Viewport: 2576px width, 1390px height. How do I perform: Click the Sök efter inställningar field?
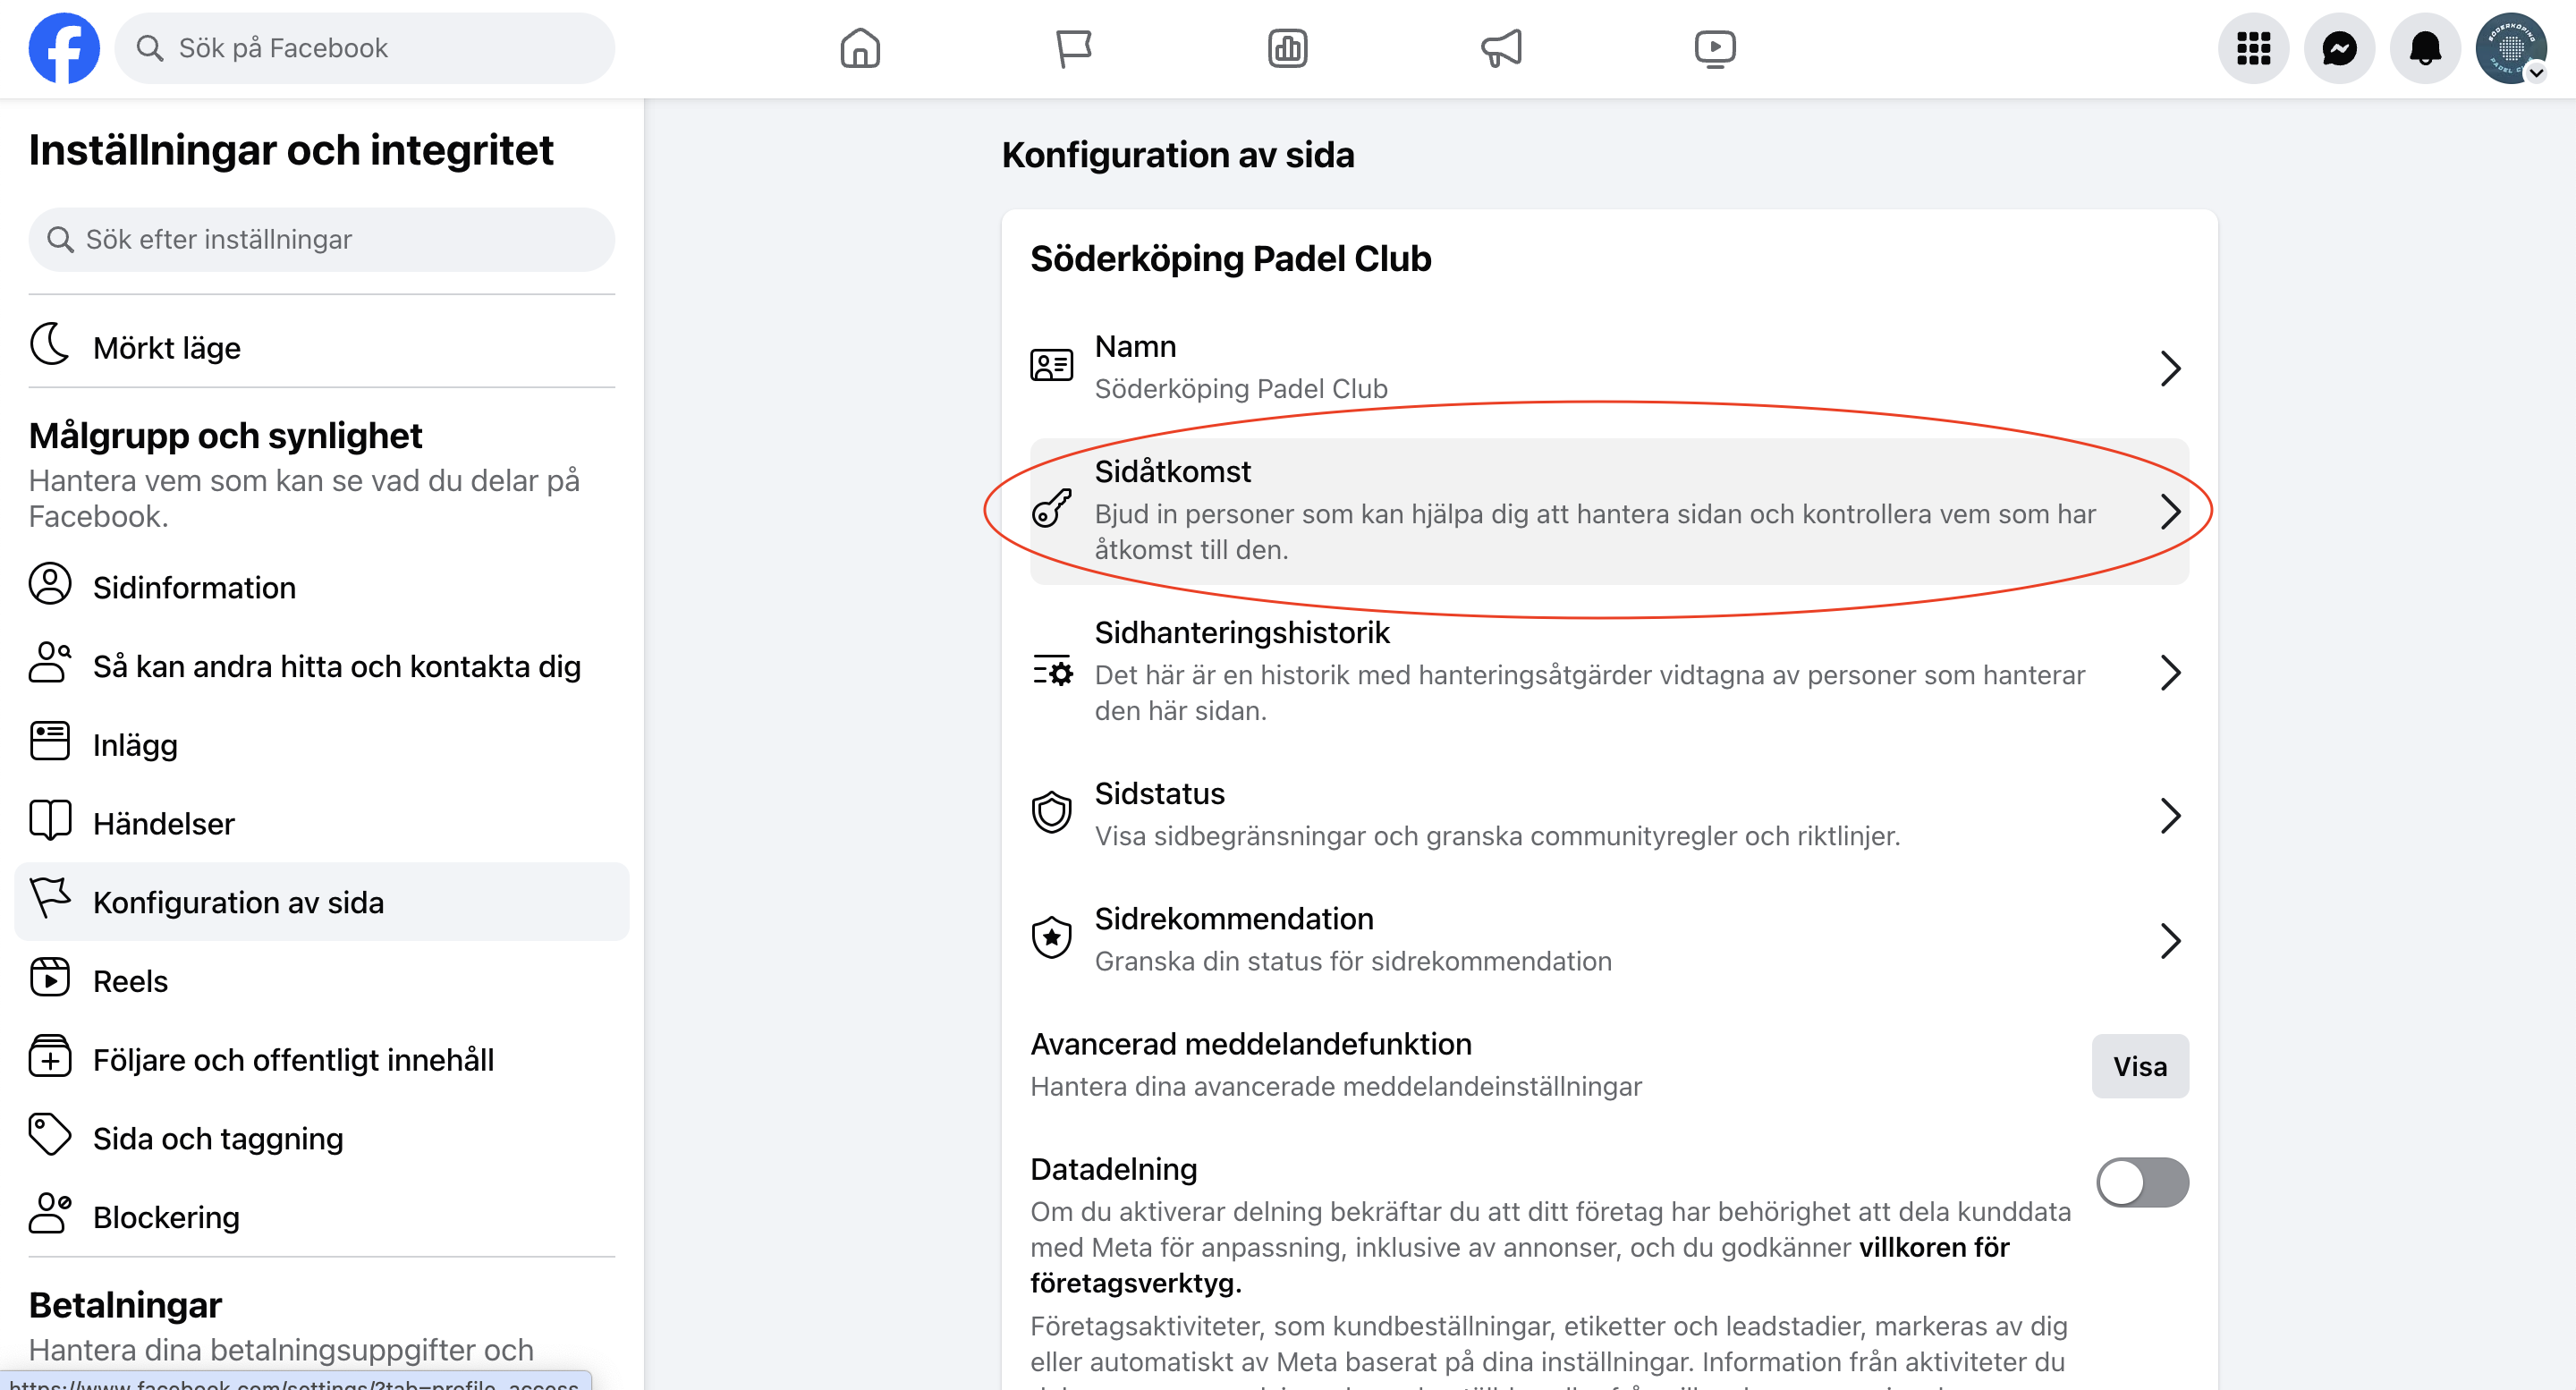[x=322, y=240]
